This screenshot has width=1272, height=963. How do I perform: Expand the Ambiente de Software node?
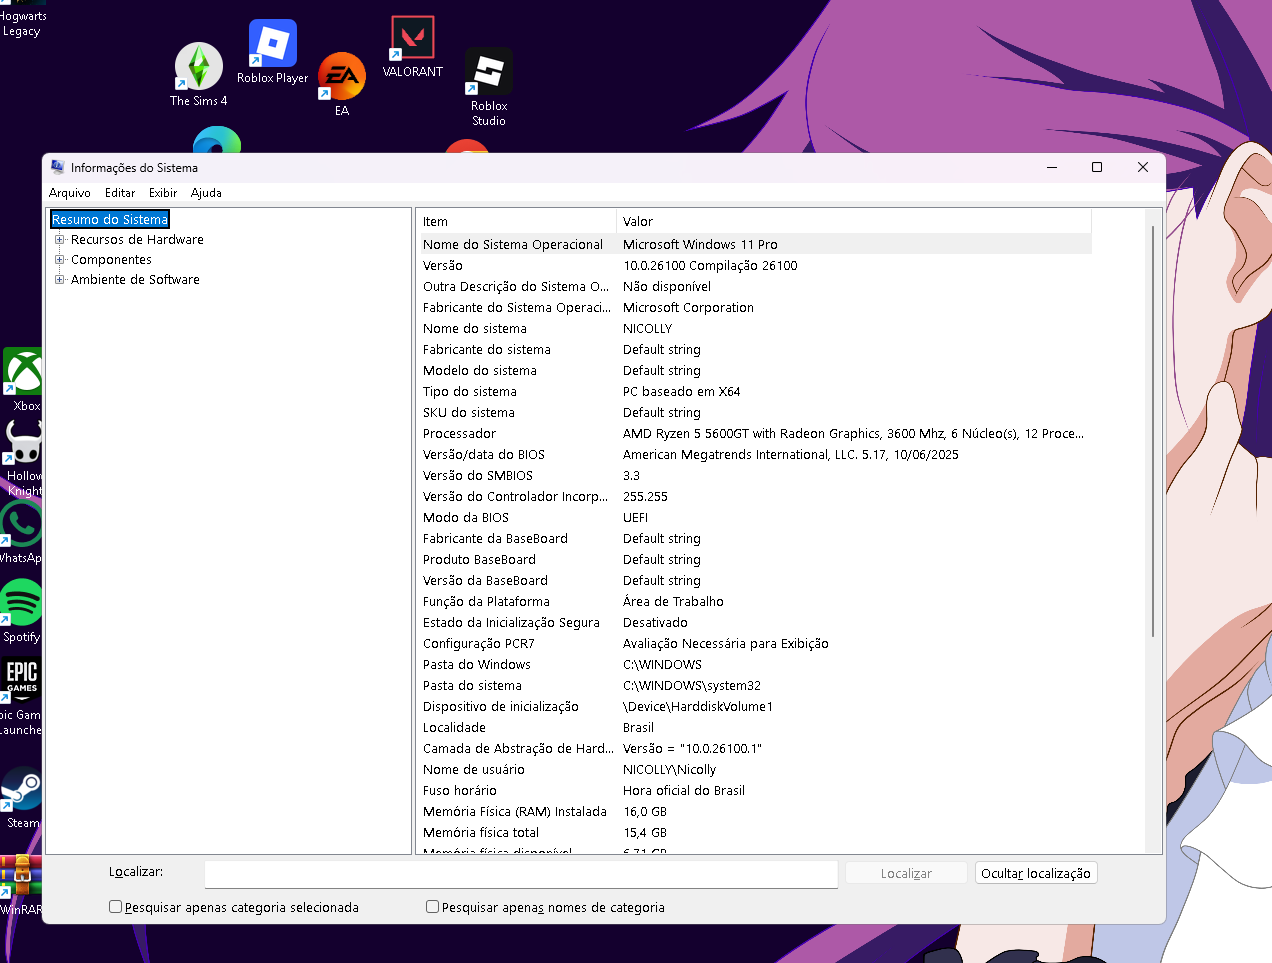(60, 280)
